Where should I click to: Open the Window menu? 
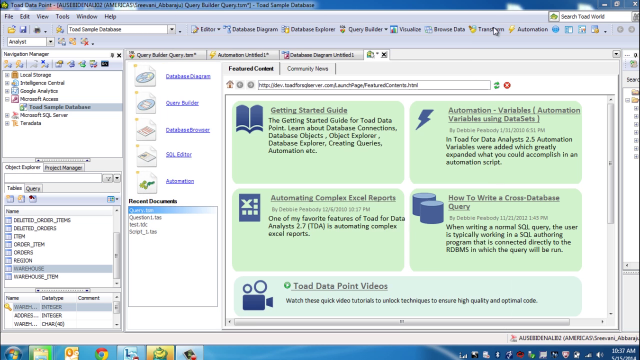point(87,17)
